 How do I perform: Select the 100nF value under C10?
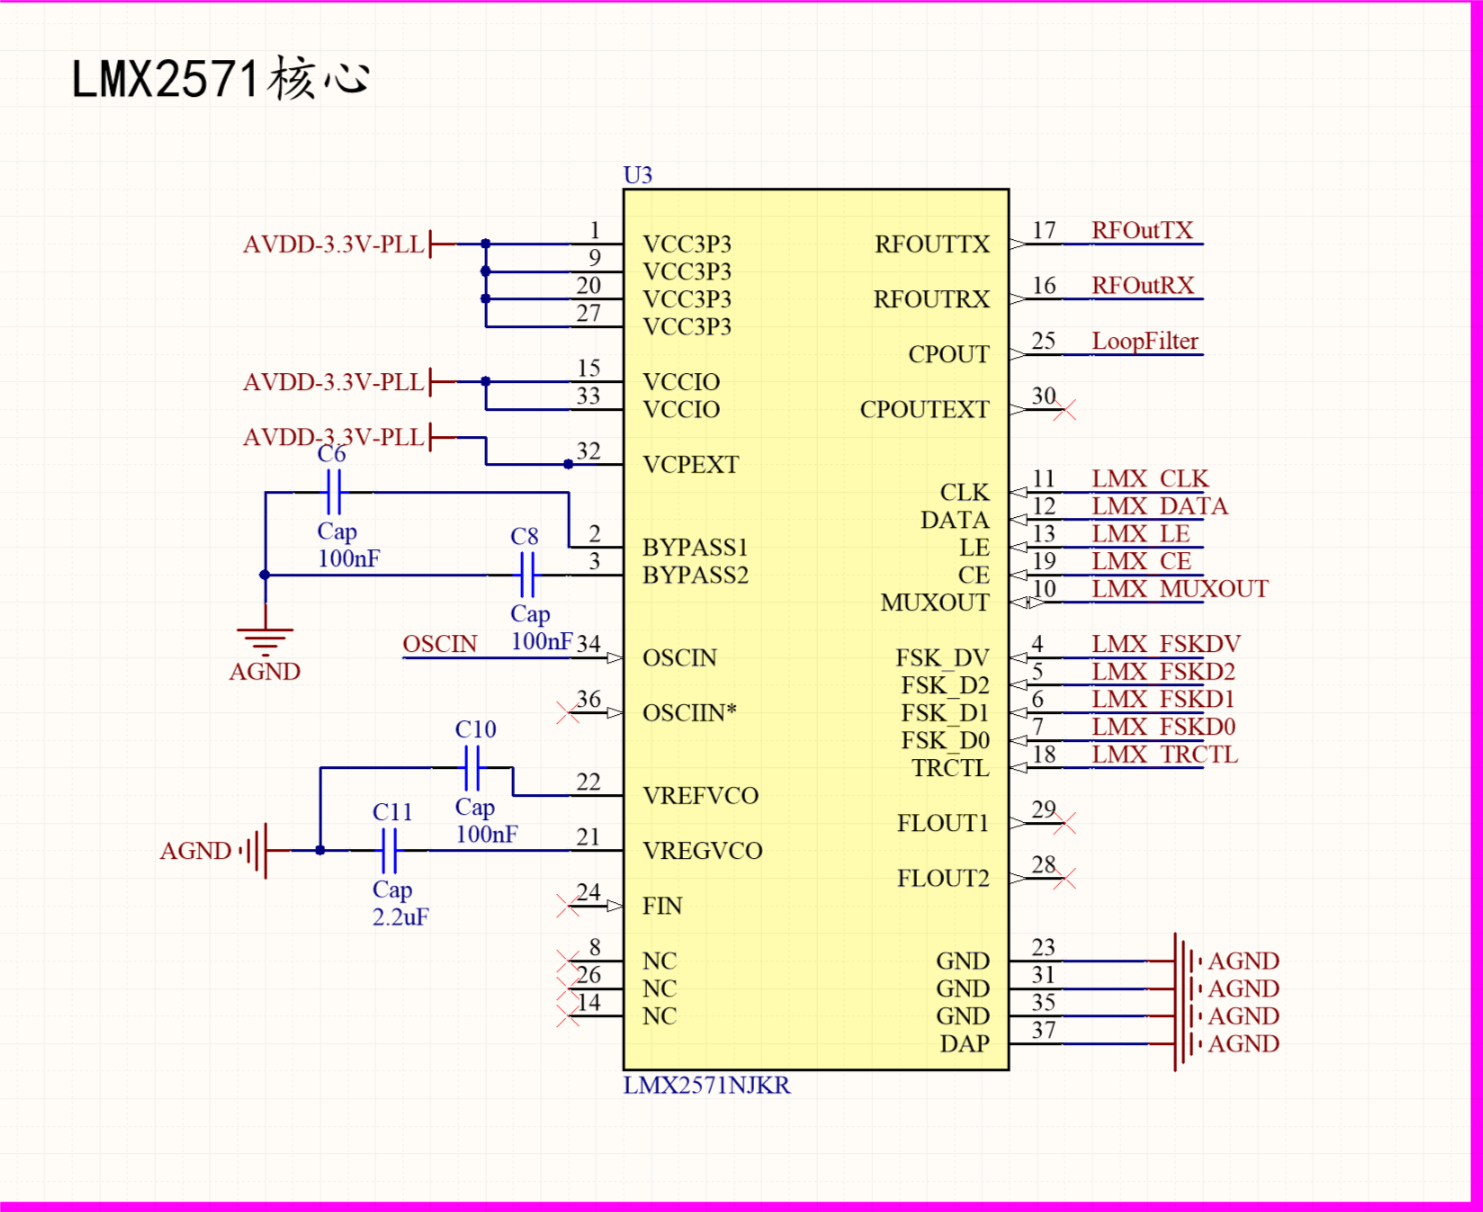[x=487, y=834]
